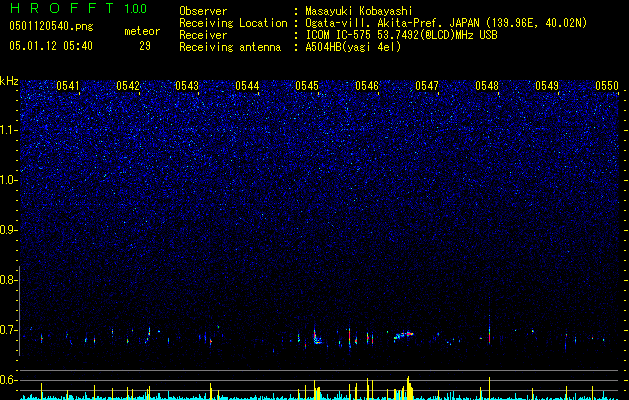629x400 pixels.
Task: Click observer name Masayuki Kobayashi
Action: pyautogui.click(x=359, y=12)
